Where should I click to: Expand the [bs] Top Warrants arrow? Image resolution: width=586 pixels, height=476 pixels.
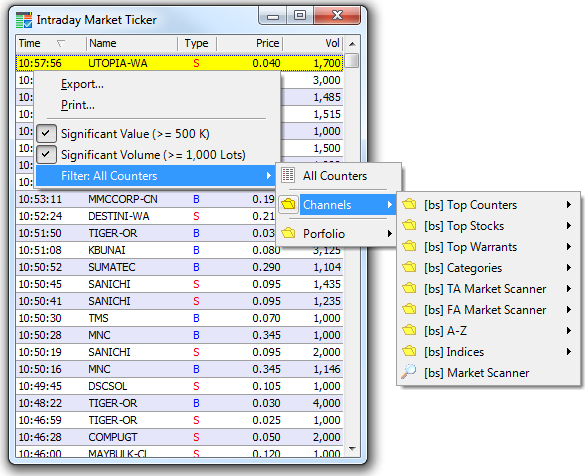coord(568,246)
